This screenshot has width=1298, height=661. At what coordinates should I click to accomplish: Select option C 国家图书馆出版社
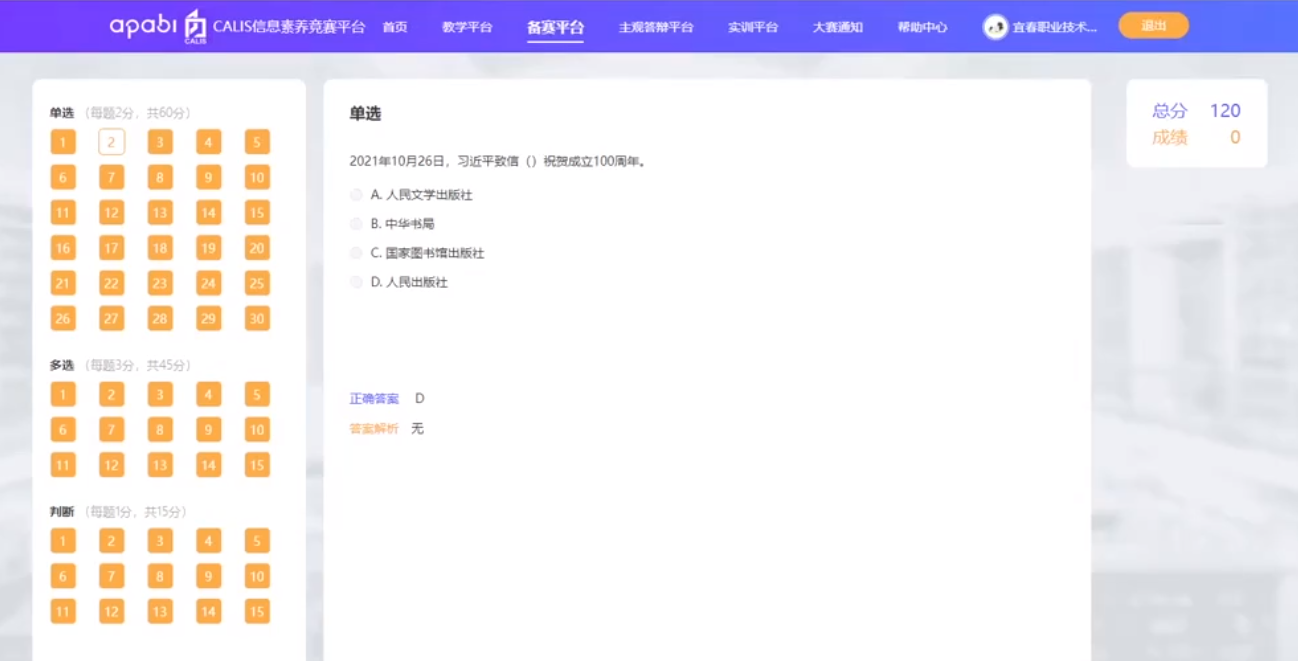point(417,253)
